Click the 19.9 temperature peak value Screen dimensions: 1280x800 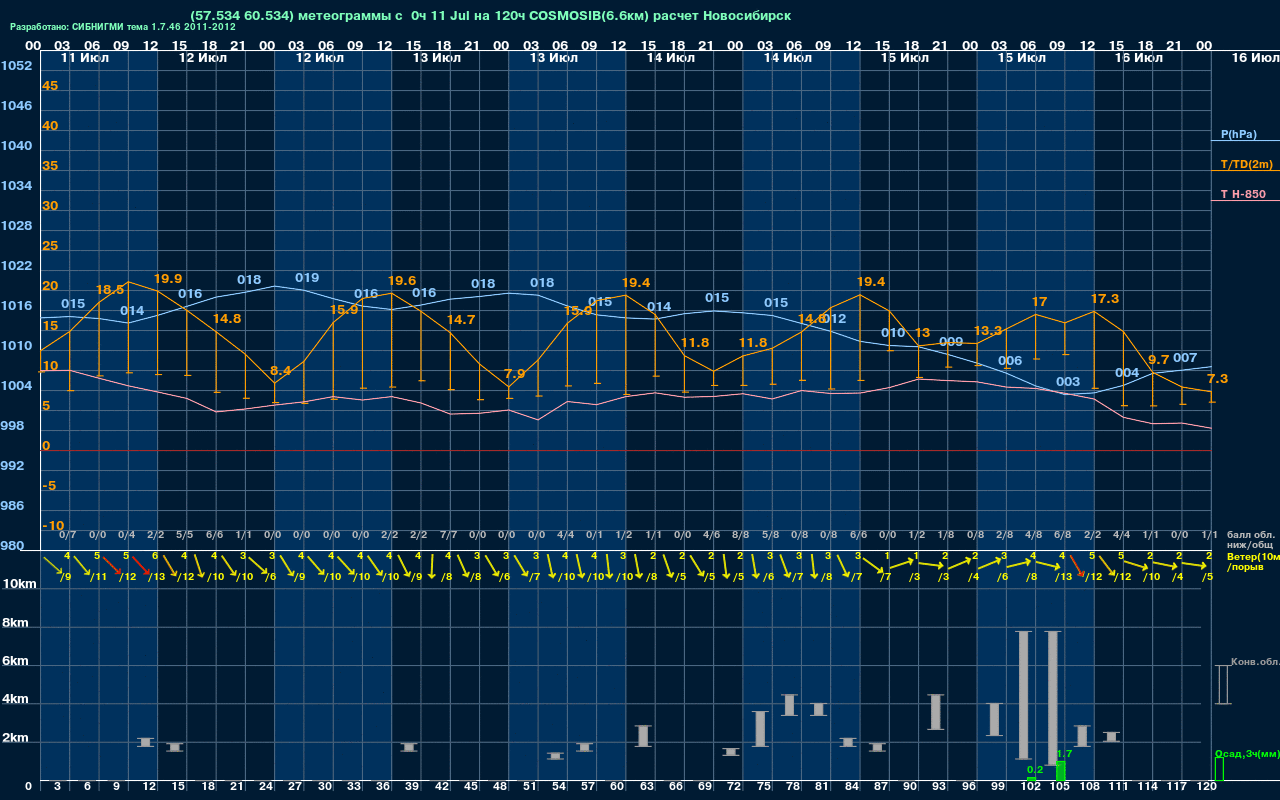pos(168,279)
